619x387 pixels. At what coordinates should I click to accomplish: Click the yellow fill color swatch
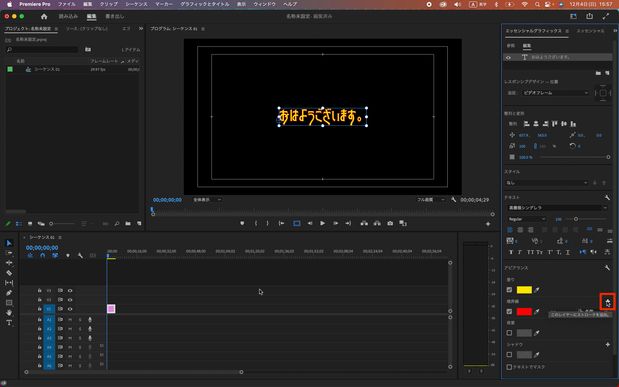(524, 290)
